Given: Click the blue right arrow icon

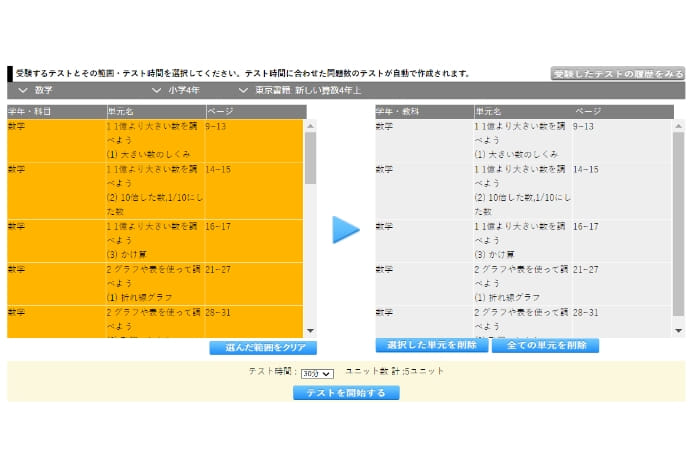Looking at the screenshot, I should [x=346, y=229].
